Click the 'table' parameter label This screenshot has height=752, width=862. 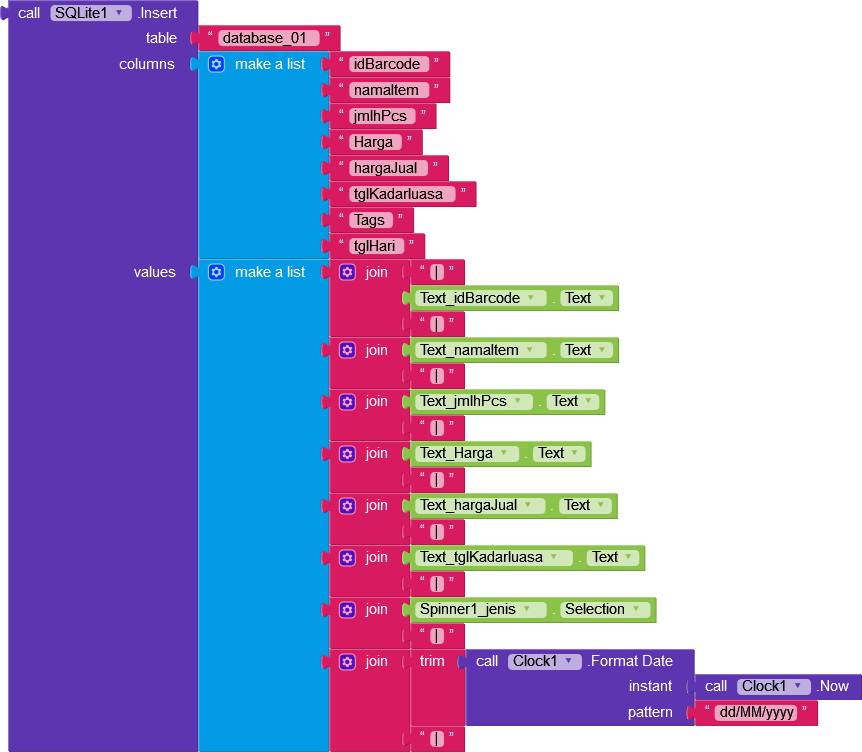tap(161, 38)
